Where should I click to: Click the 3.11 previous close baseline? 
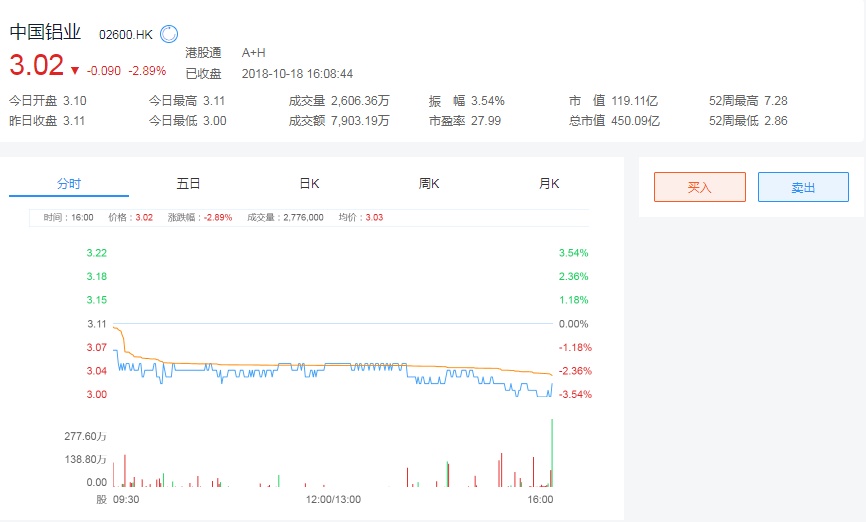(x=330, y=323)
